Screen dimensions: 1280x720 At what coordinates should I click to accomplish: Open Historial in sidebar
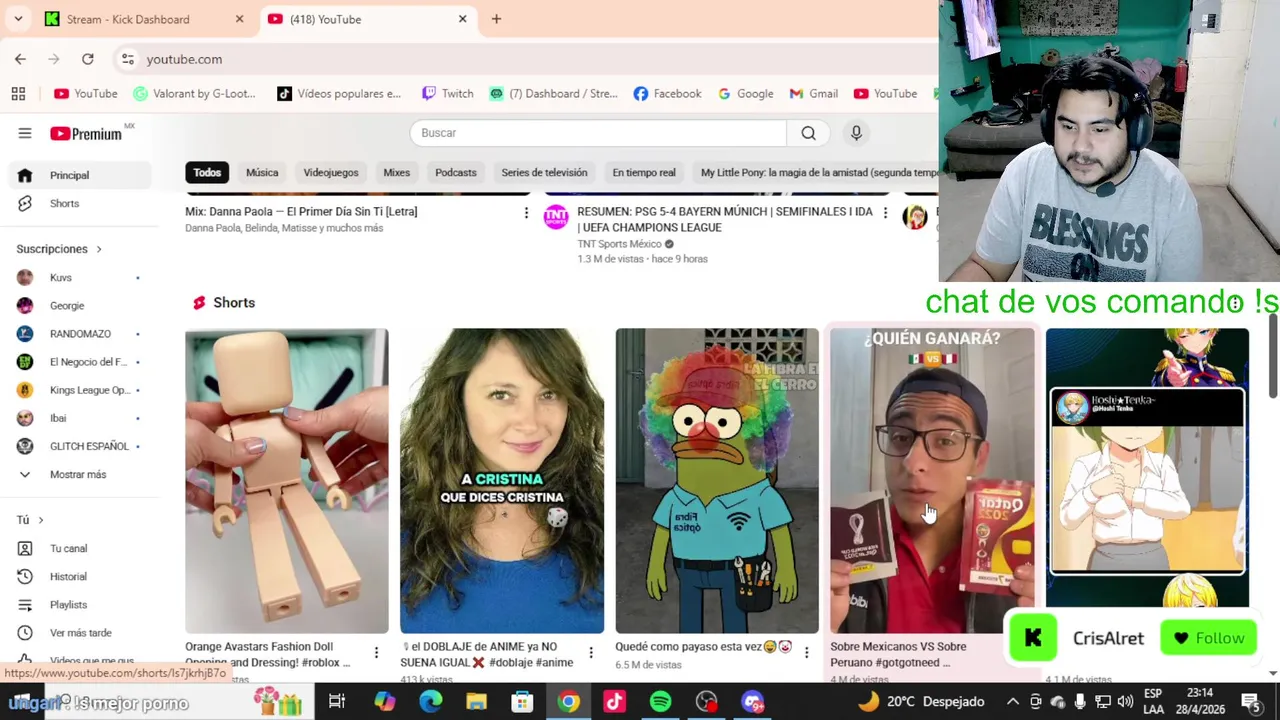(80, 576)
